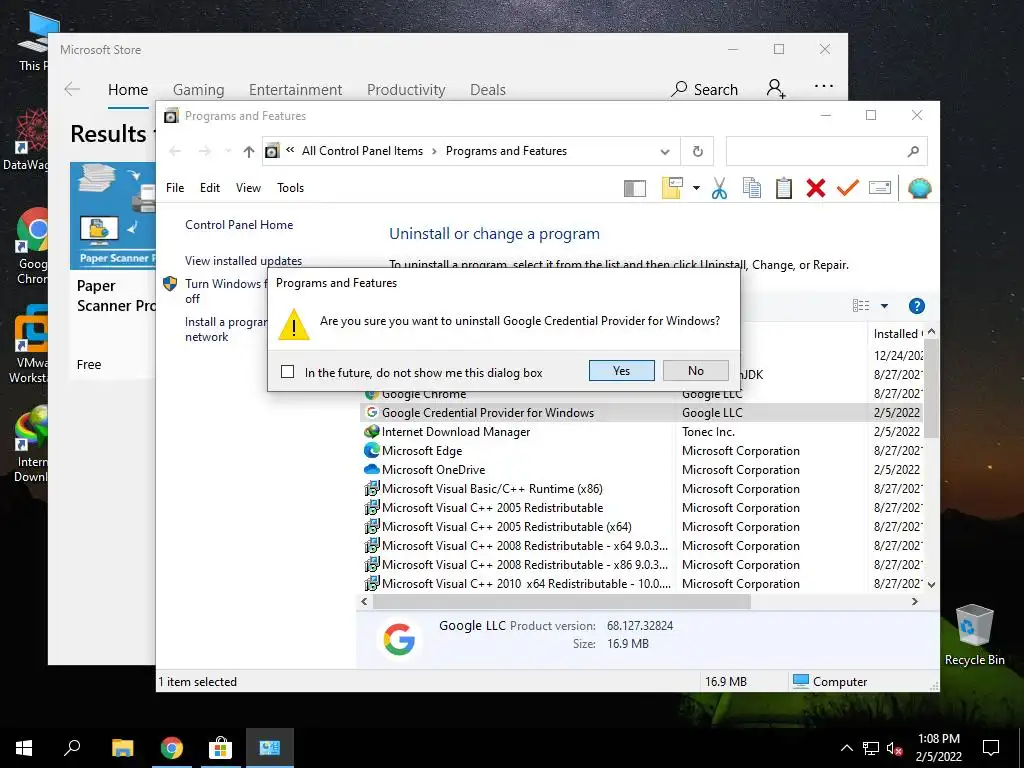Viewport: 1024px width, 768px height.
Task: Open dropdown arrow next to folder options icon
Action: (x=696, y=188)
